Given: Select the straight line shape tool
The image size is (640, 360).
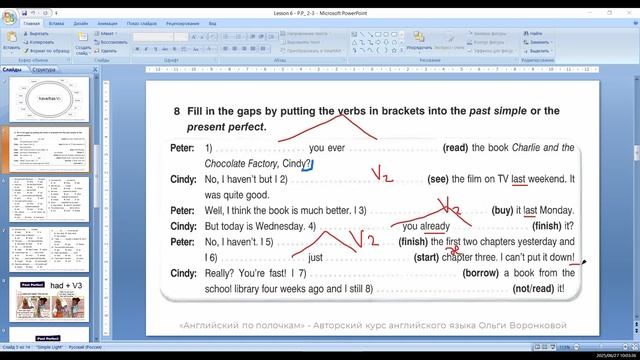Looking at the screenshot, I should pyautogui.click(x=362, y=34).
